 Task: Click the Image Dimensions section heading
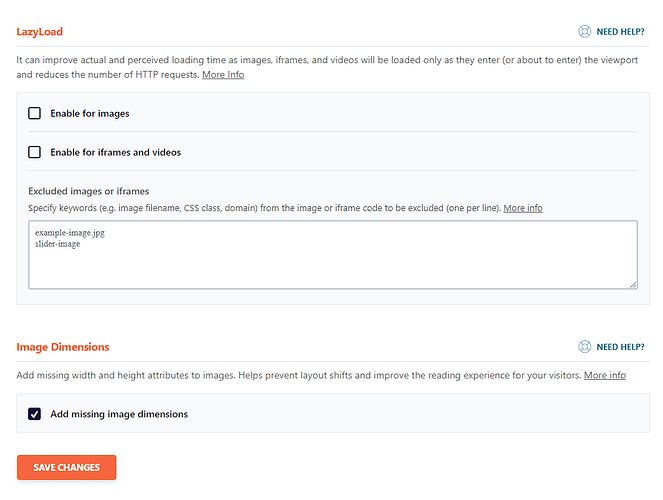point(63,347)
